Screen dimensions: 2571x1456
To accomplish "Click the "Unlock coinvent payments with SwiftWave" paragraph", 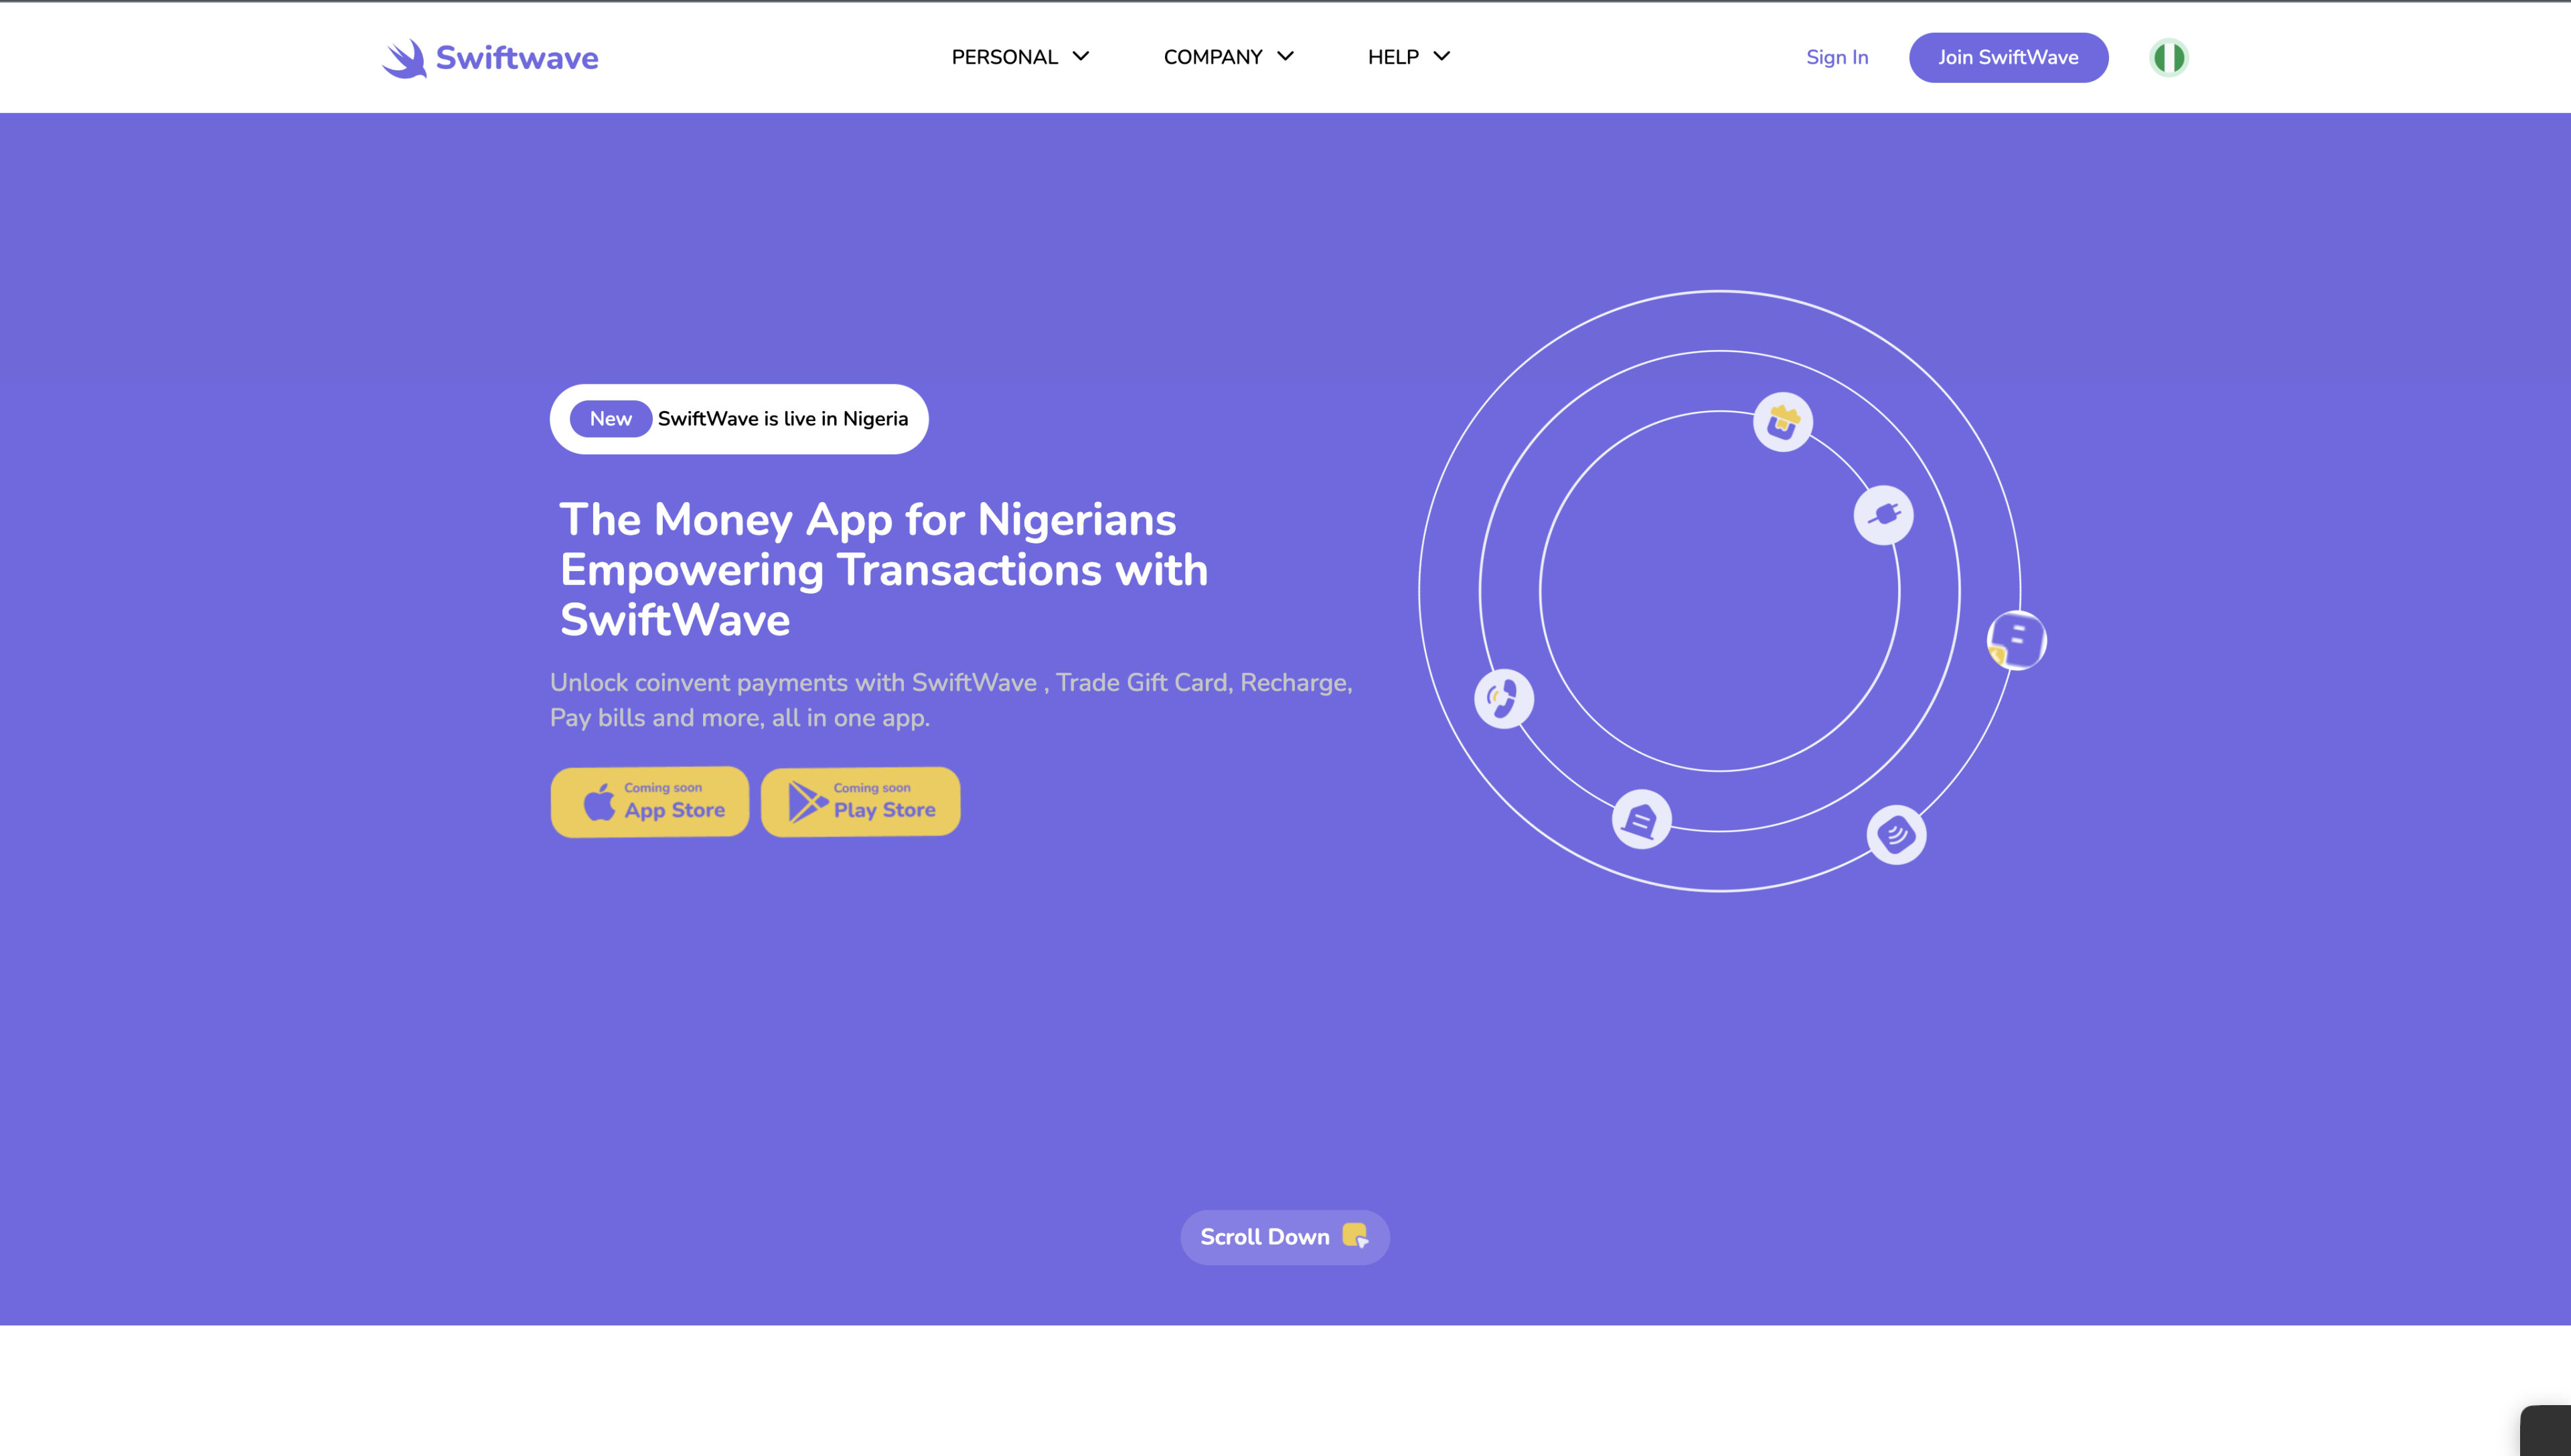I will pos(951,700).
